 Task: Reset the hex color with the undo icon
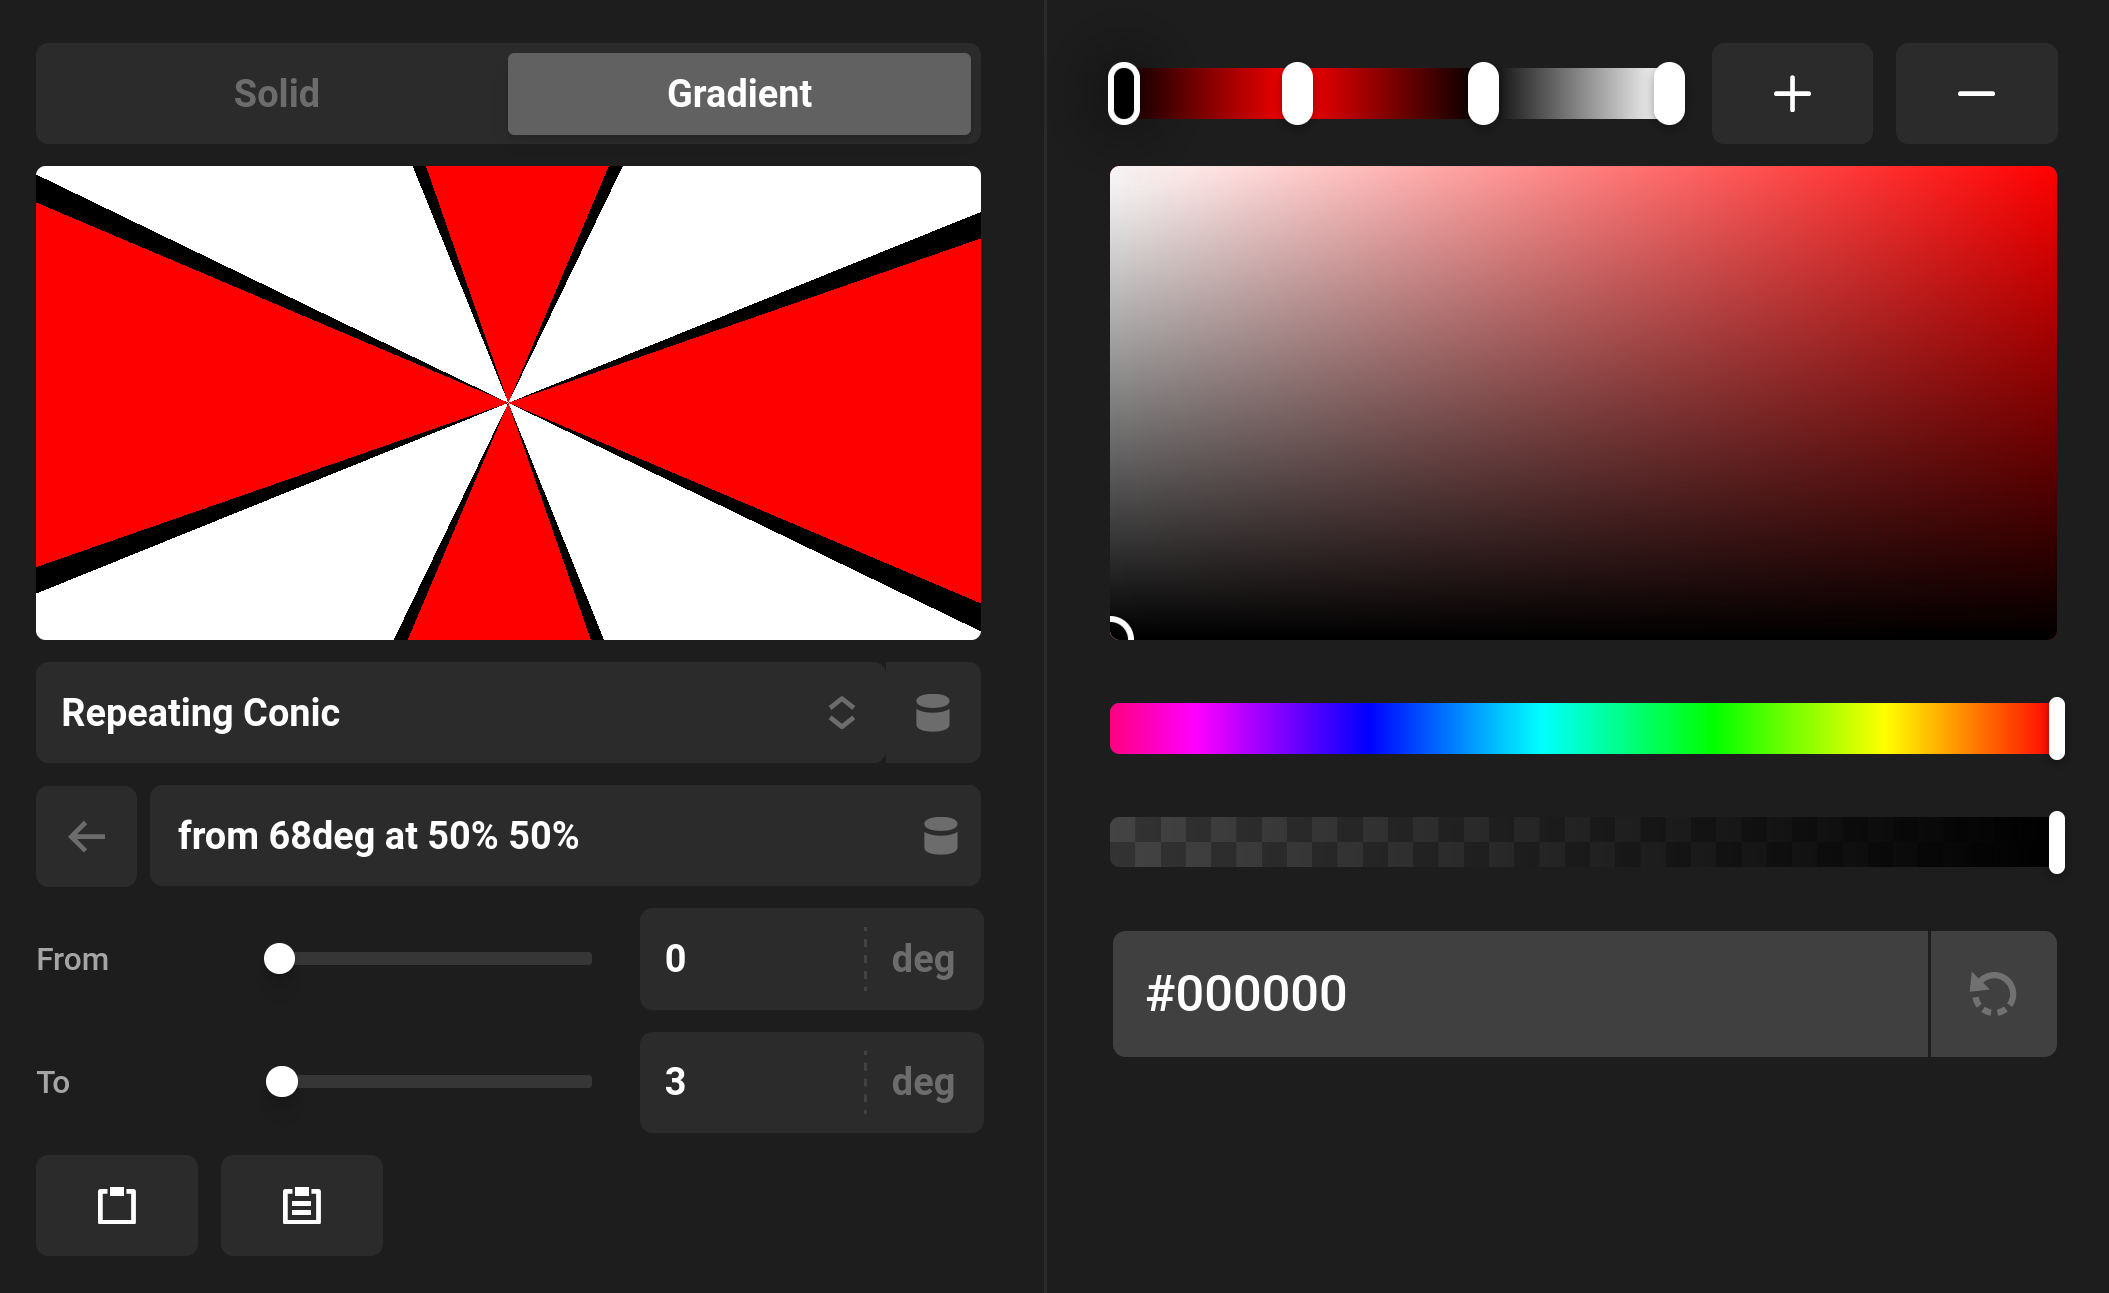pos(1992,994)
